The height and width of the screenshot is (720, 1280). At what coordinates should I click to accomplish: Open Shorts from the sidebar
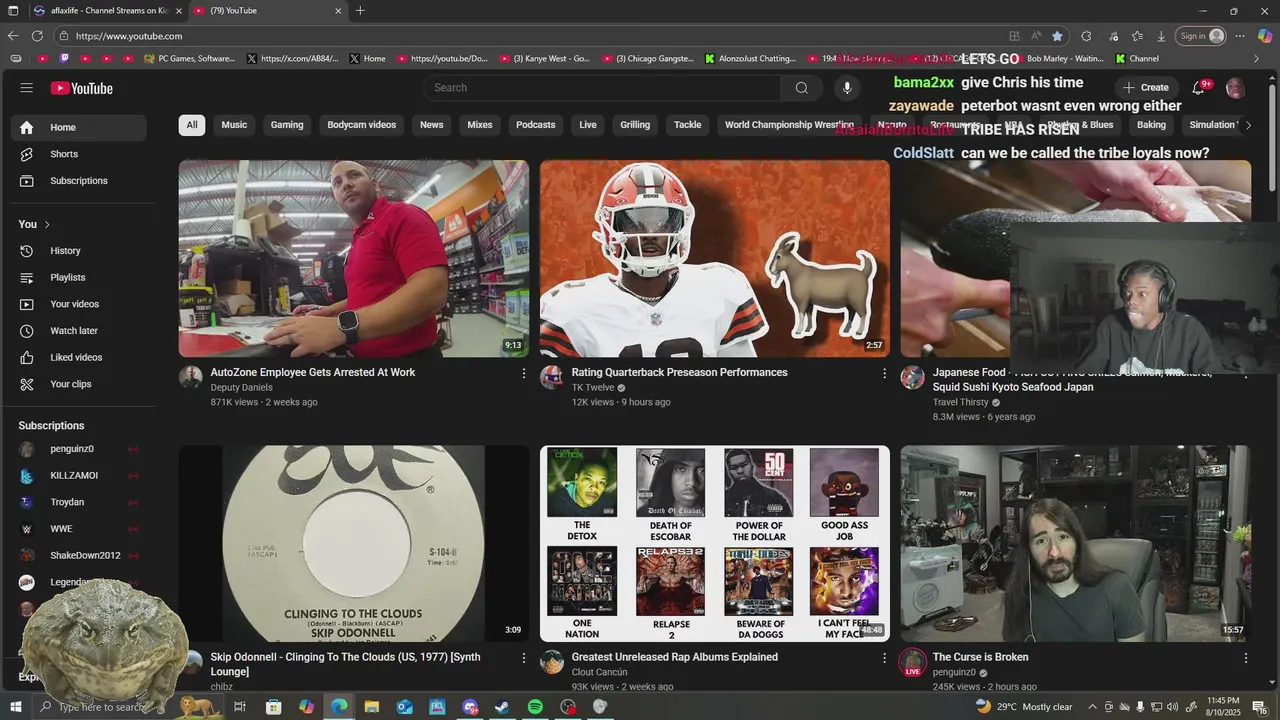pyautogui.click(x=79, y=154)
